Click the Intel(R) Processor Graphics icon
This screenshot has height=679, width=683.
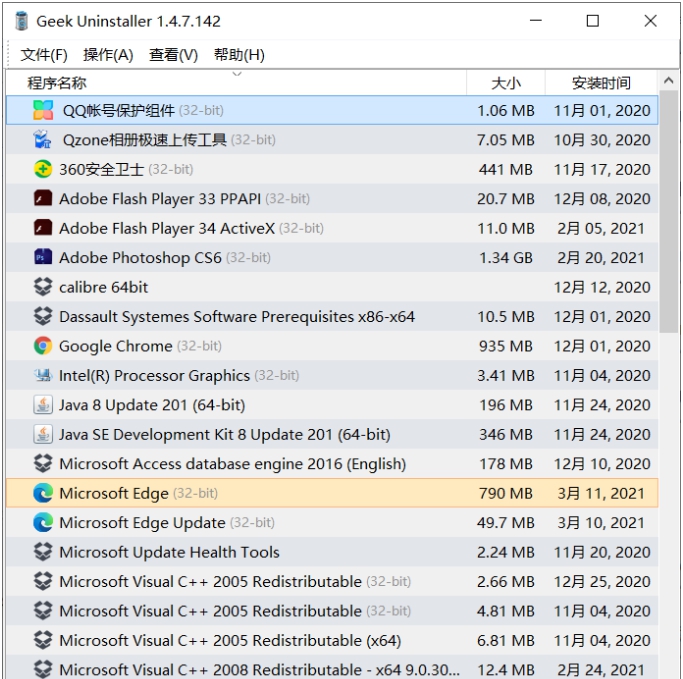point(43,375)
